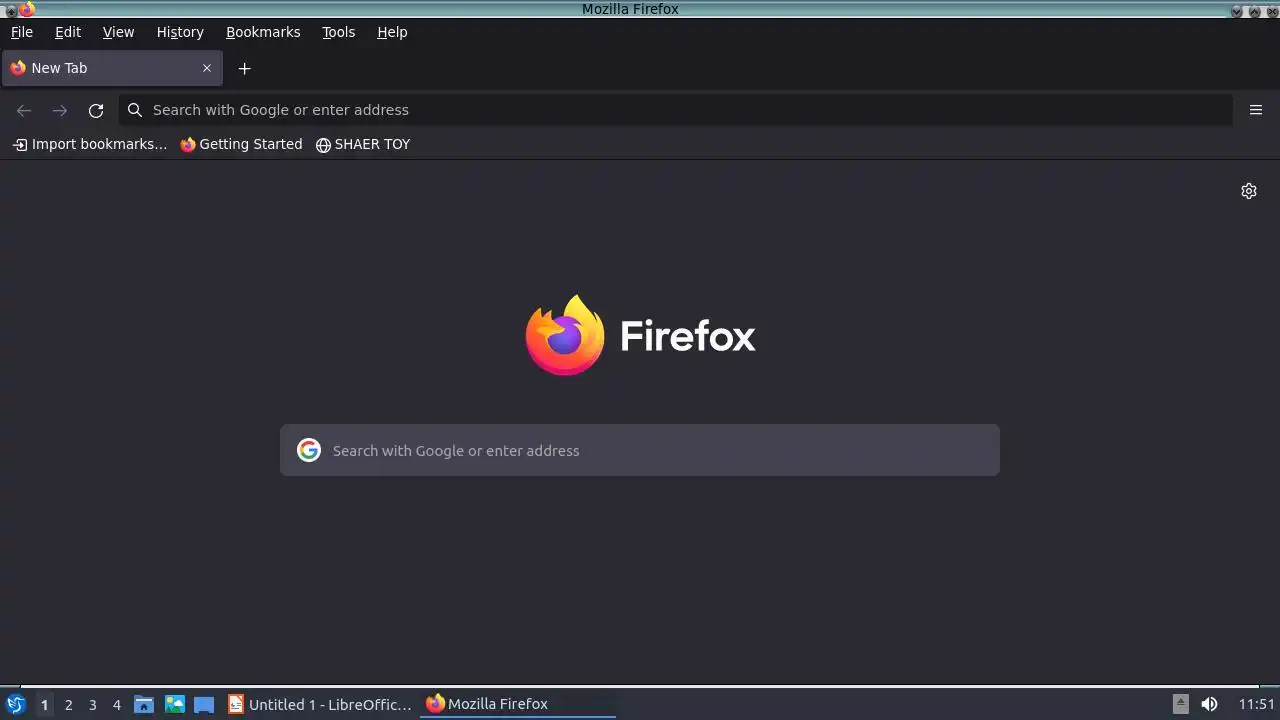Open the History menu

pyautogui.click(x=180, y=32)
